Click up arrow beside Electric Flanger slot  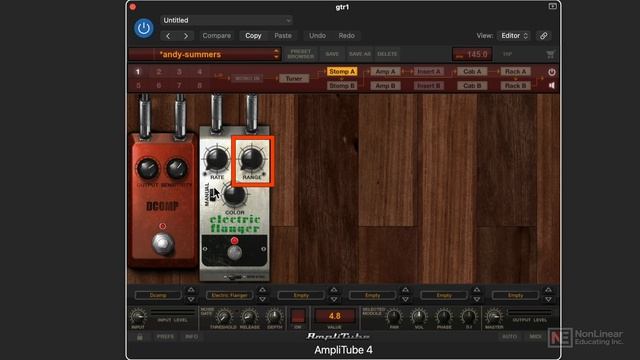(x=262, y=290)
